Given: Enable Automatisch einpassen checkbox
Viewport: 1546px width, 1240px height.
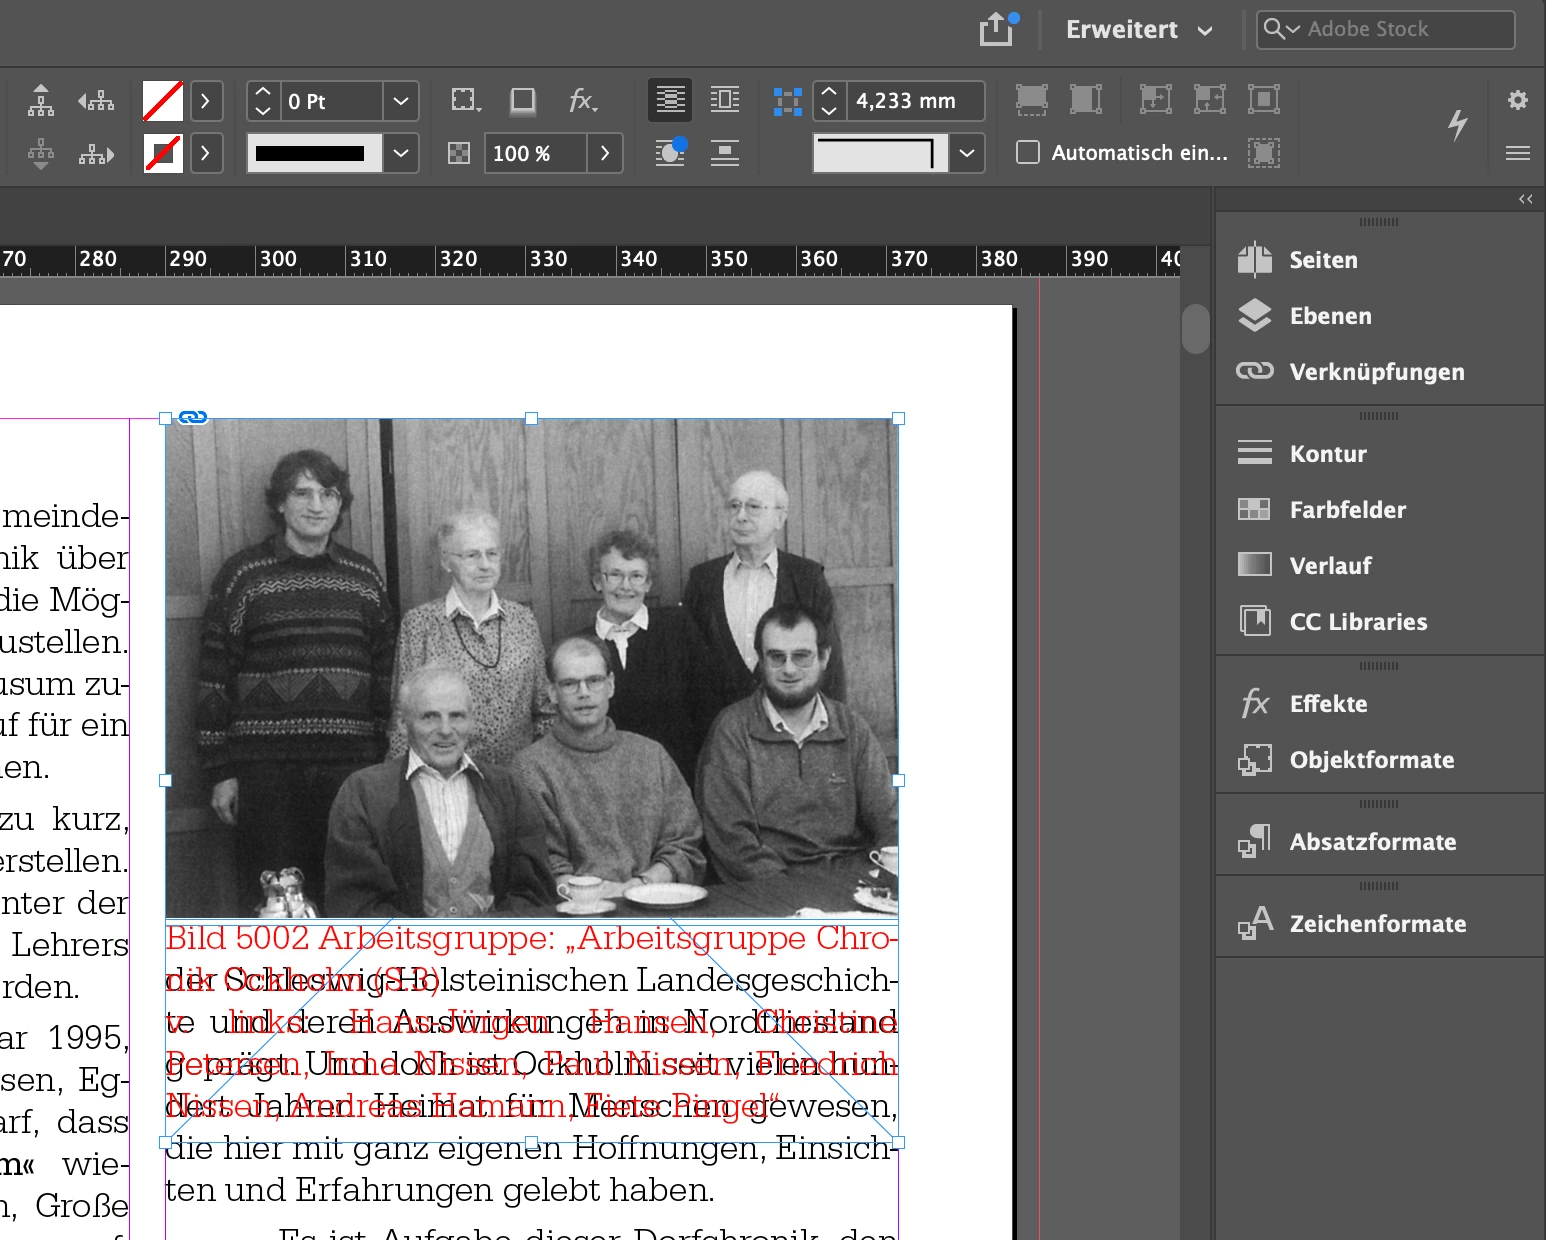Looking at the screenshot, I should pos(1028,152).
